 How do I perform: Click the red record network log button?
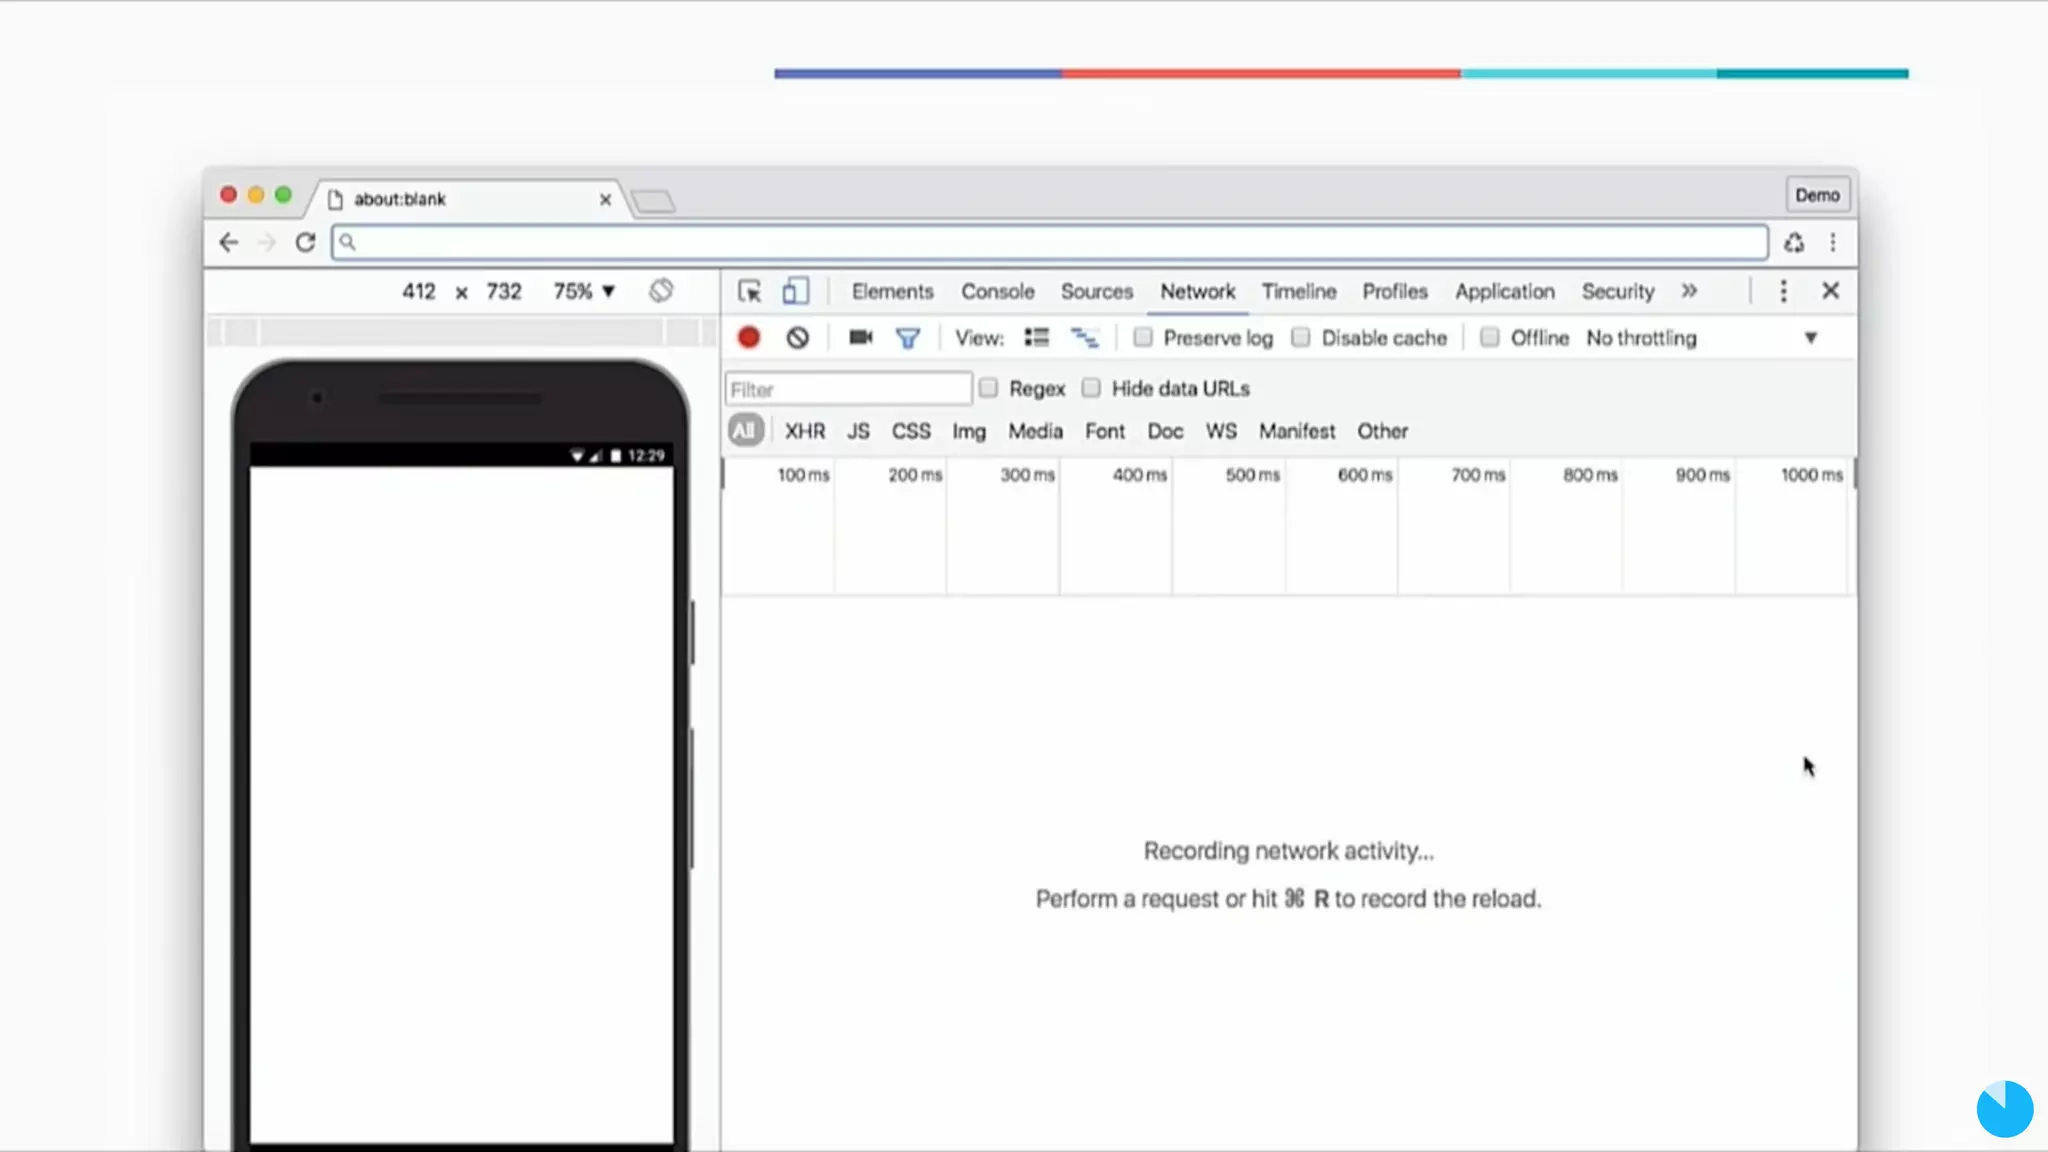coord(748,338)
